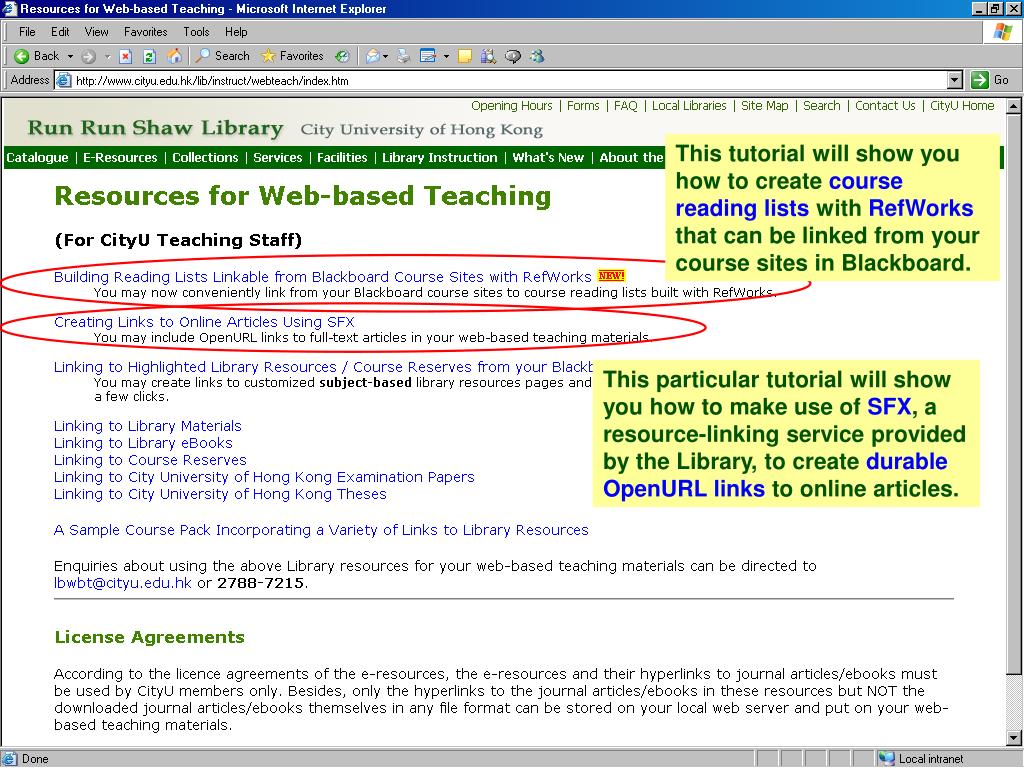Viewport: 1024px width, 768px height.
Task: Follow the Forms link
Action: click(x=583, y=106)
